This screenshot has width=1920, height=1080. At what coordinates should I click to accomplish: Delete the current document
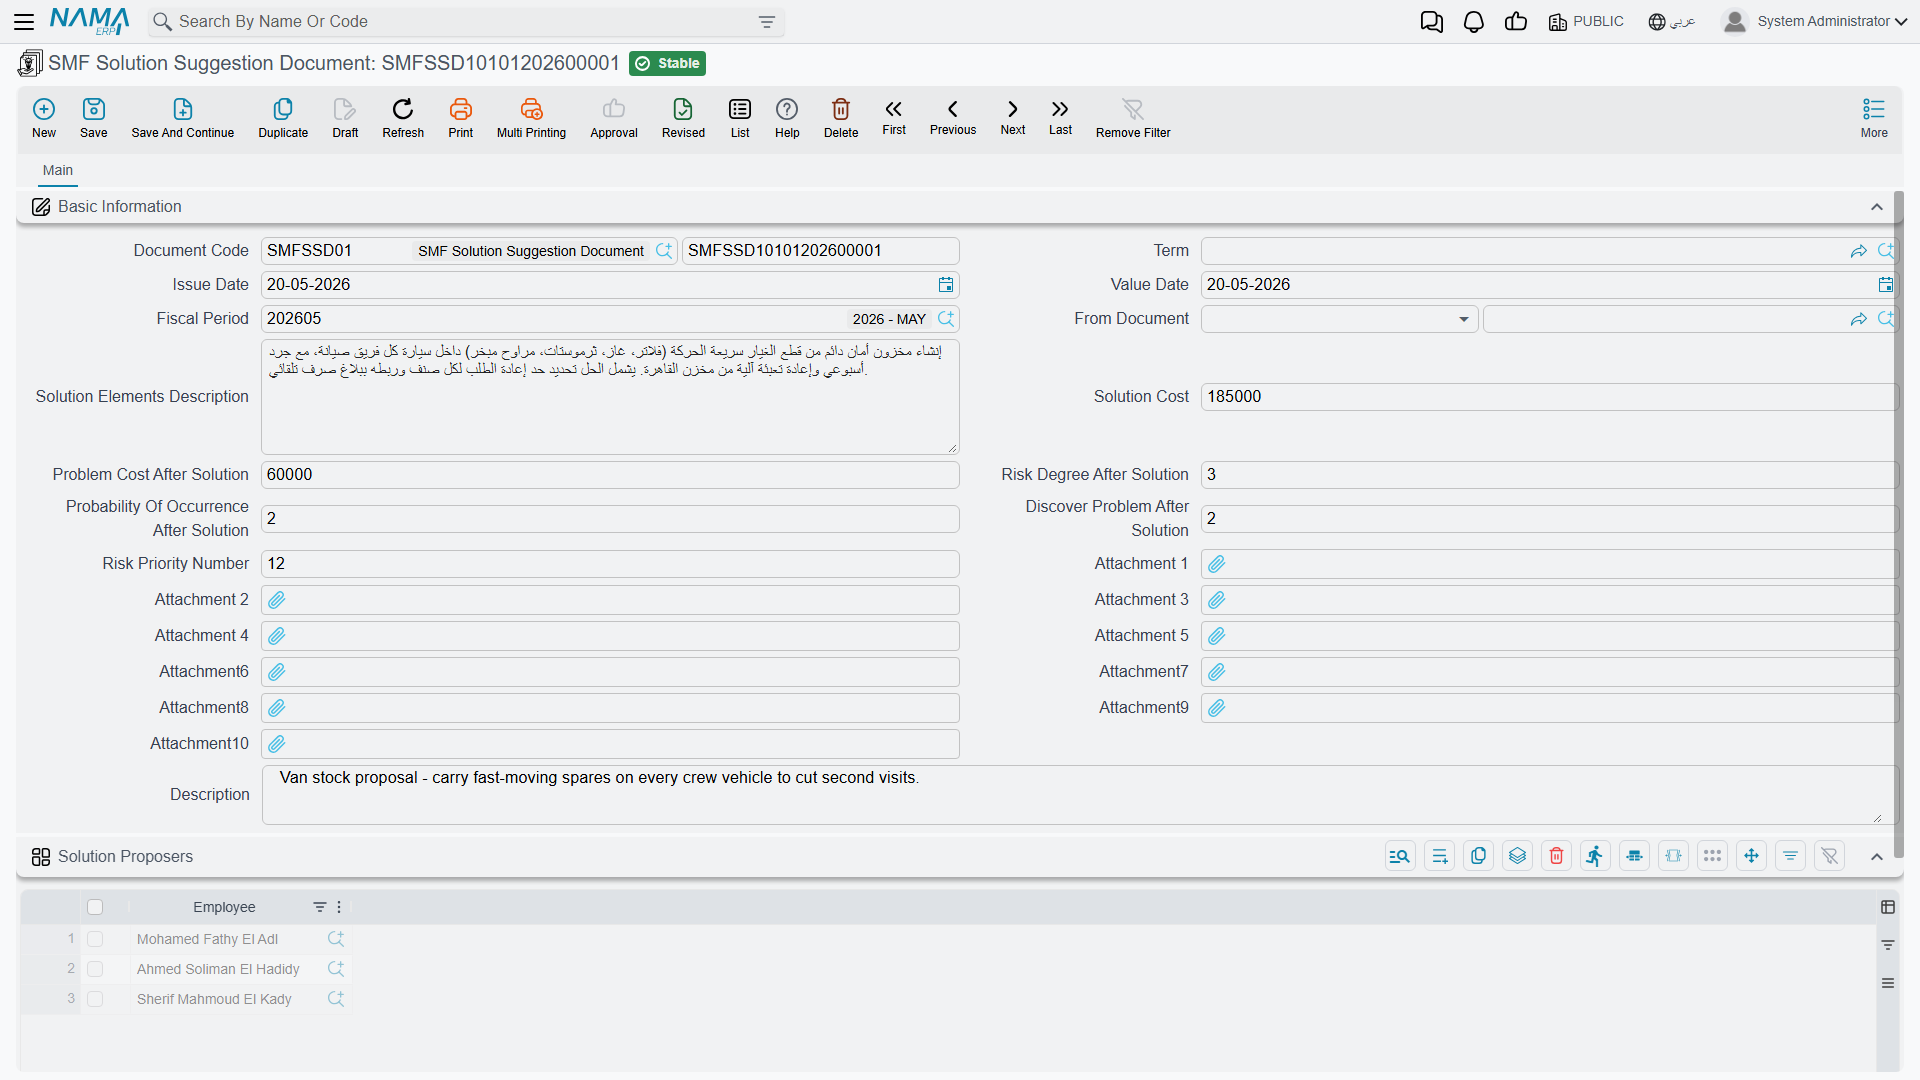[841, 118]
